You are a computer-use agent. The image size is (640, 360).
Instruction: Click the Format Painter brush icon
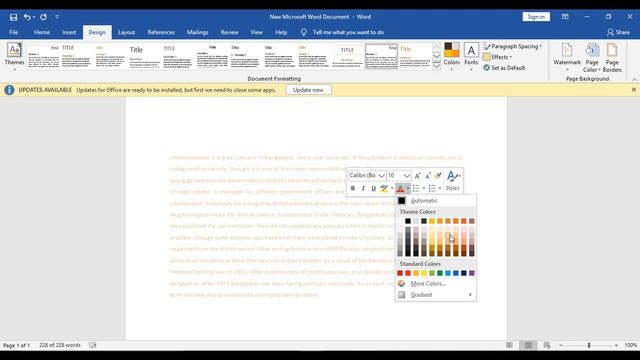[x=438, y=176]
